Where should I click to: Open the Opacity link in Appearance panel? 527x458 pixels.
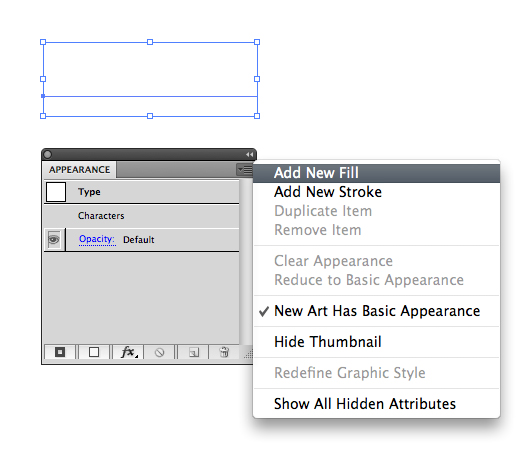(x=97, y=239)
